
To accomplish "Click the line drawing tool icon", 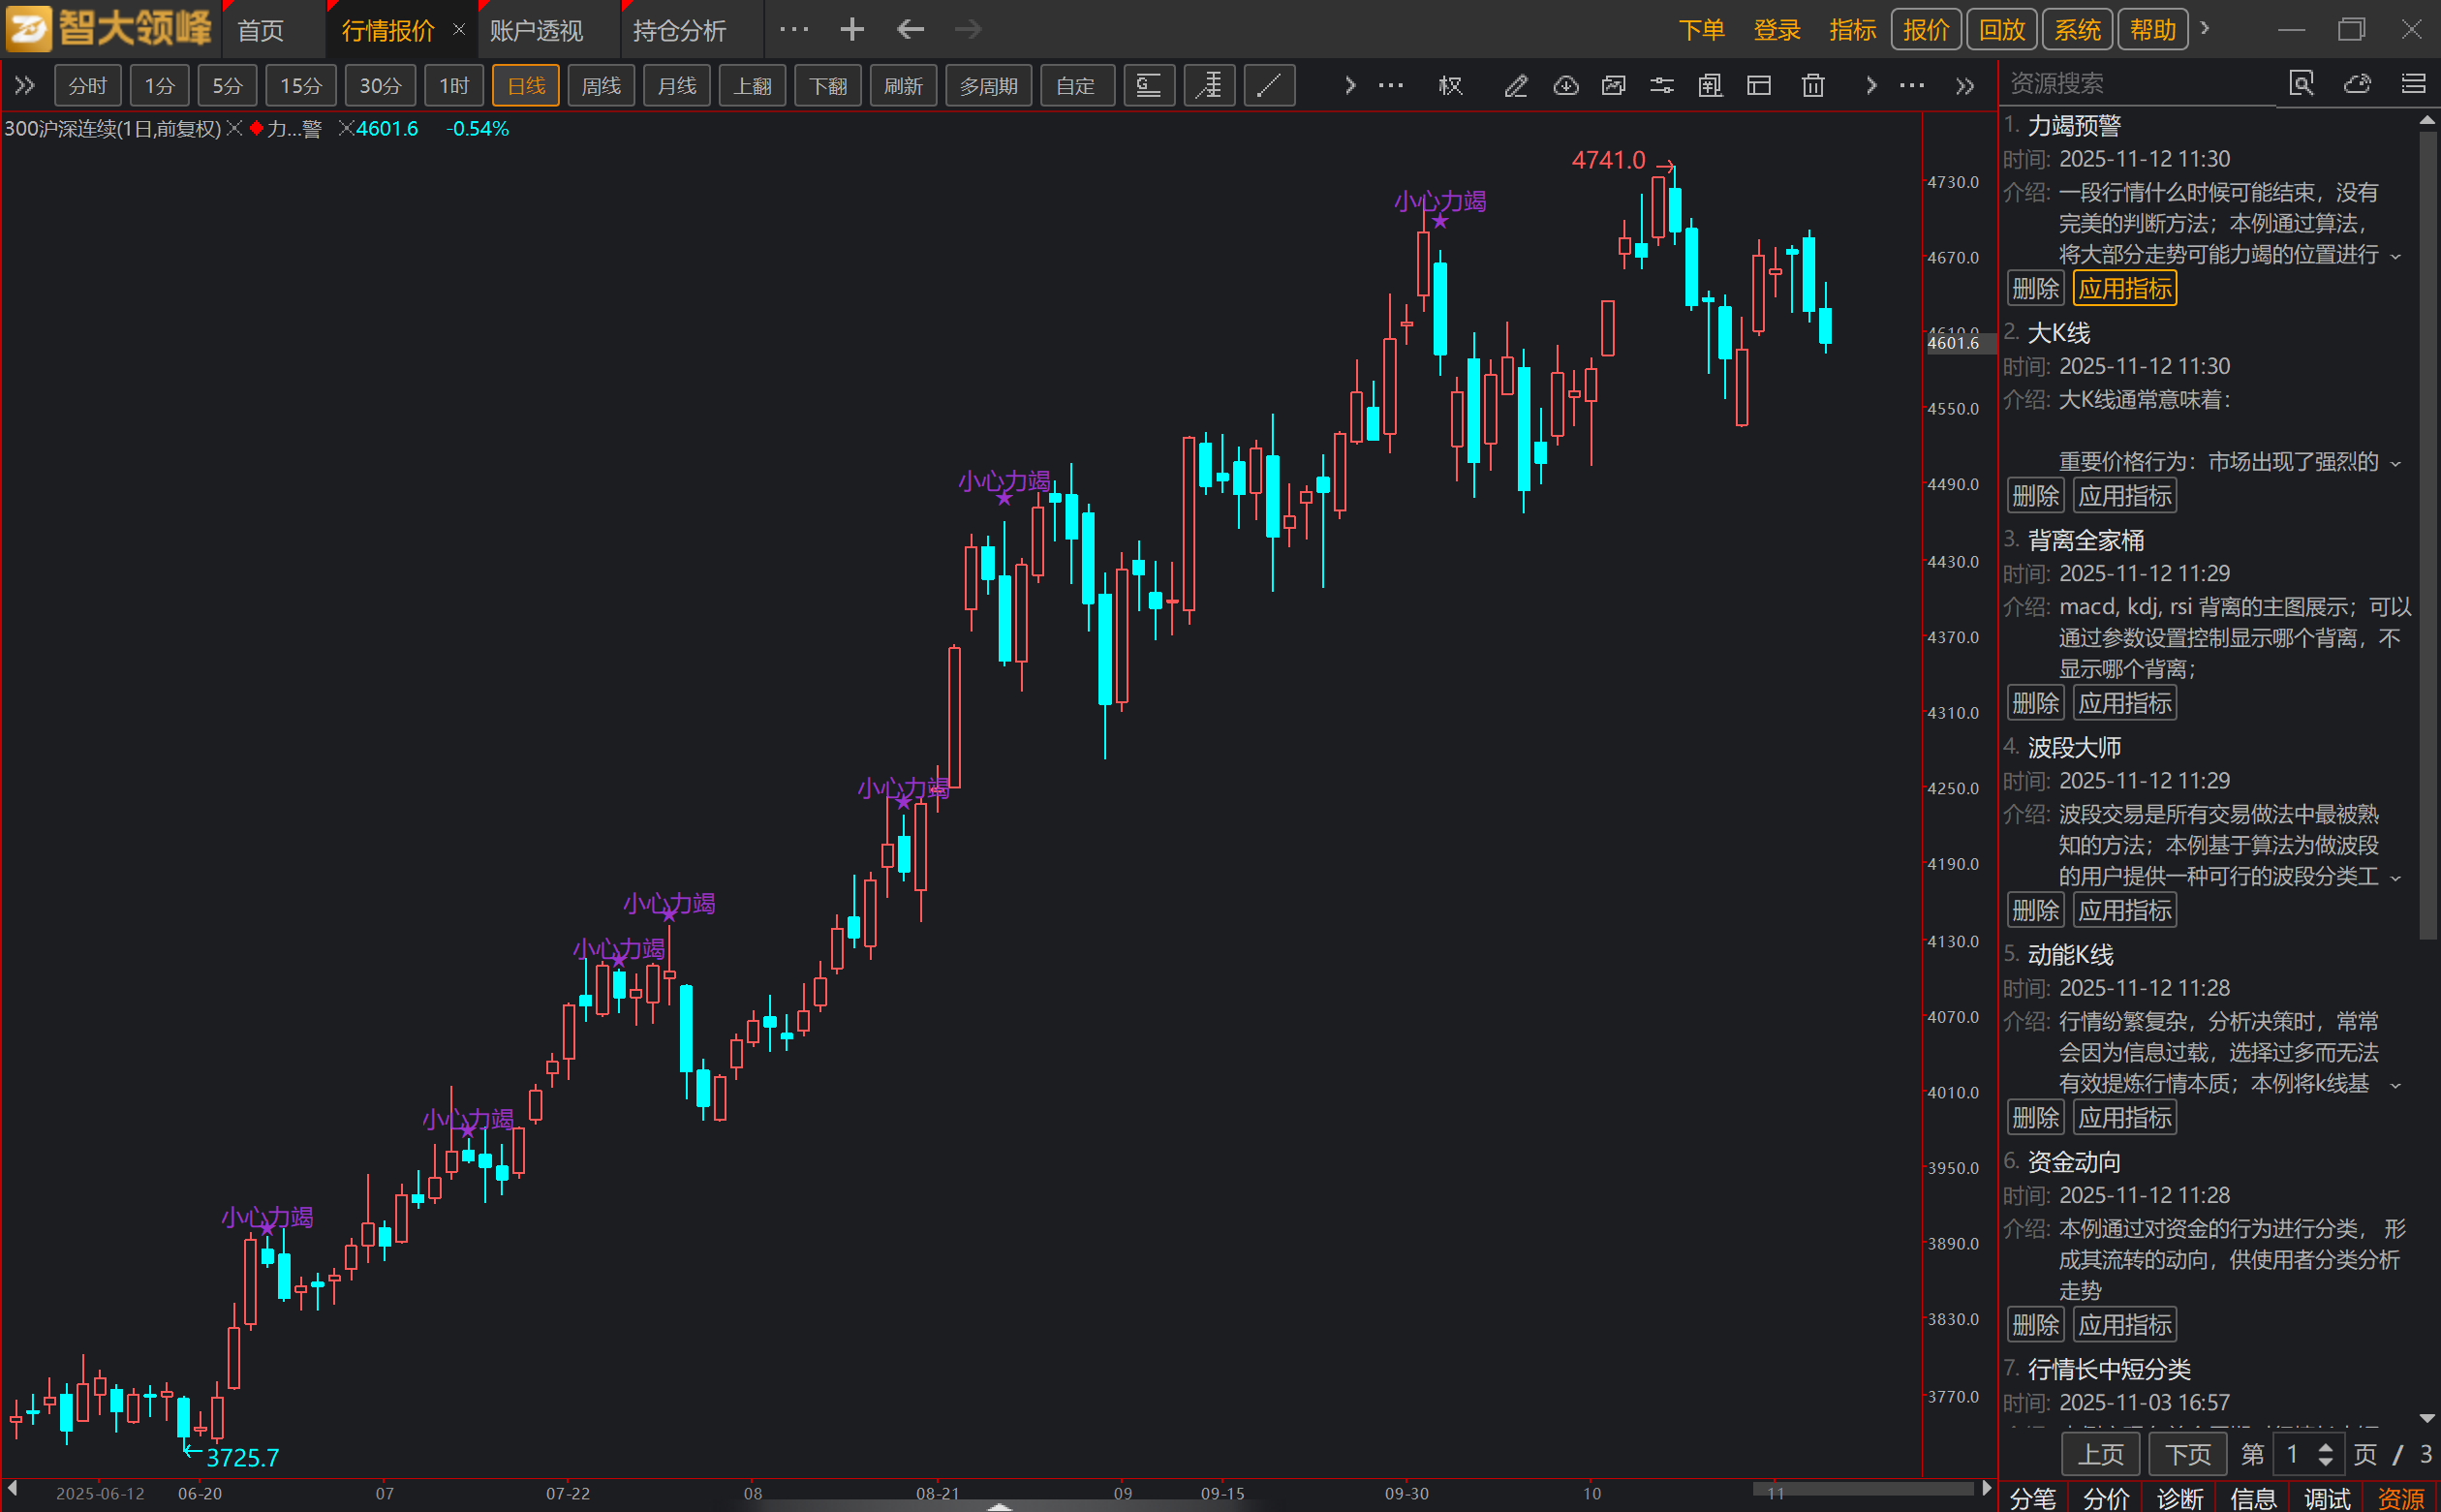I will coord(1268,86).
